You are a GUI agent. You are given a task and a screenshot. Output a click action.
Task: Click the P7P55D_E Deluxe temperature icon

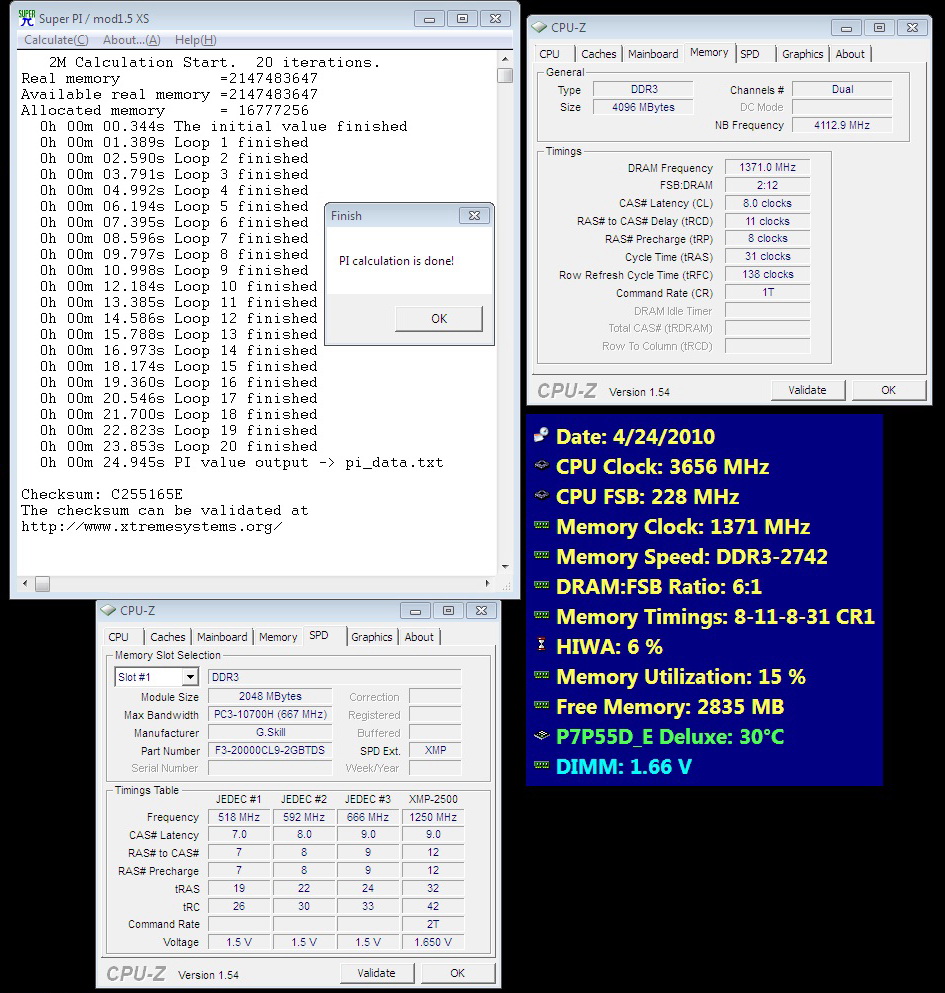click(x=541, y=735)
